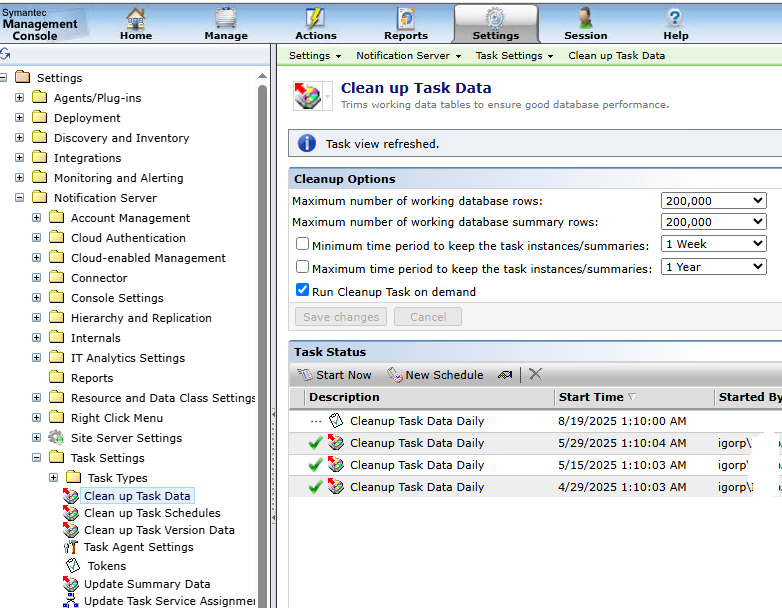
Task: Select Console Settings tree item
Action: click(117, 298)
